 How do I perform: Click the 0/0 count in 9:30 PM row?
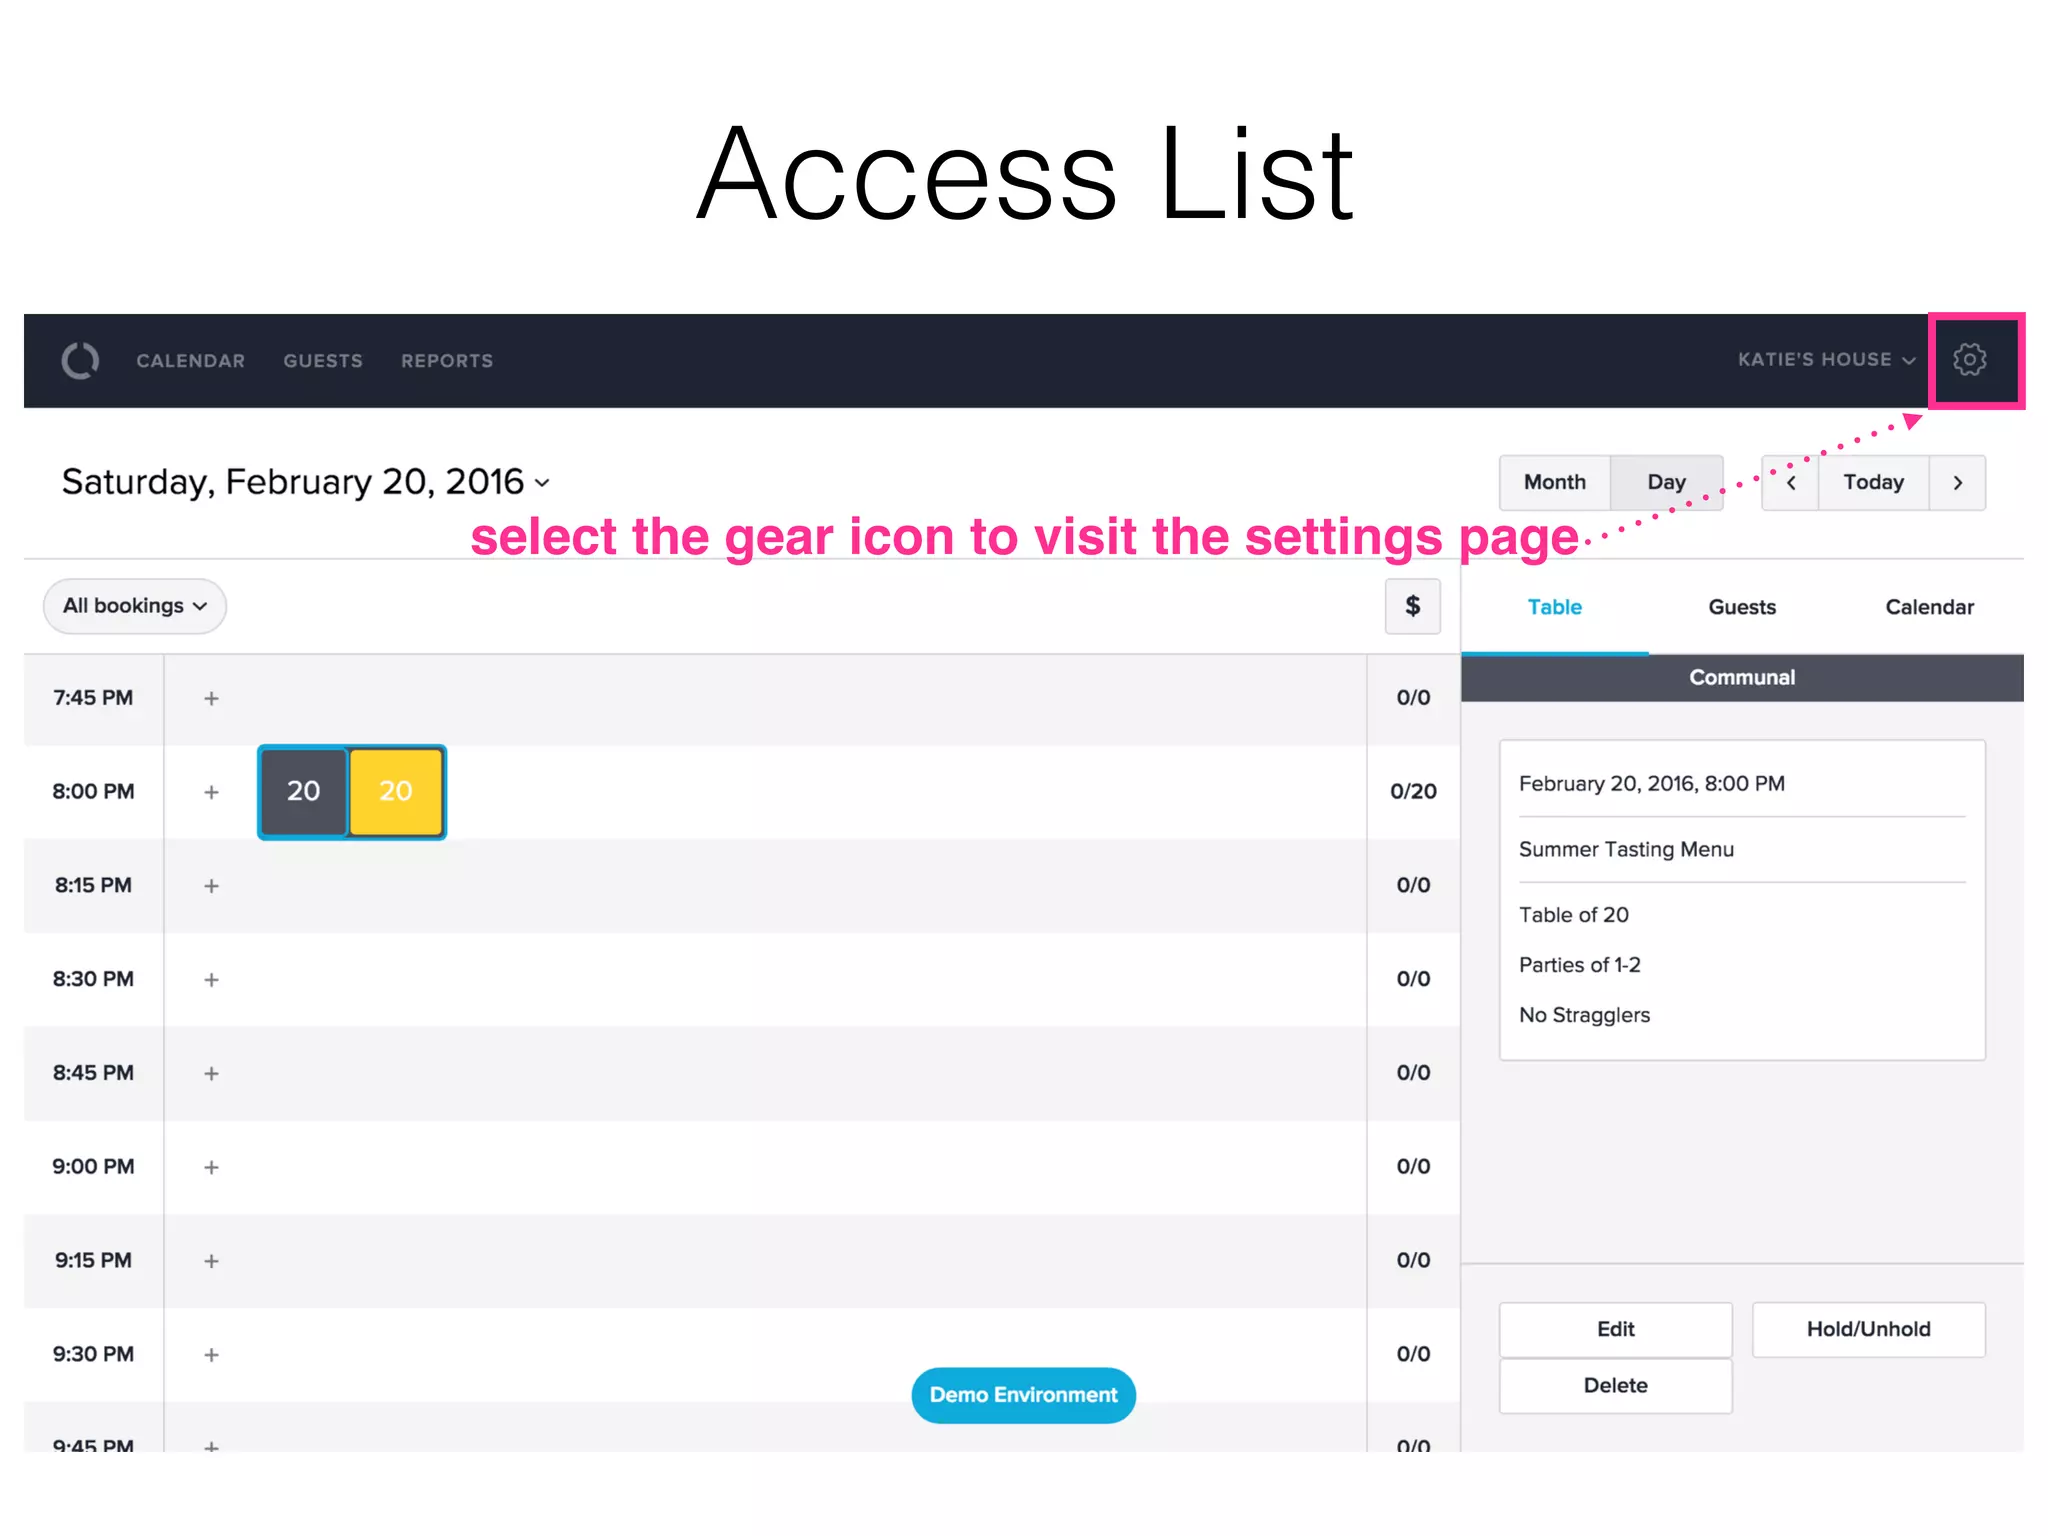[1413, 1355]
